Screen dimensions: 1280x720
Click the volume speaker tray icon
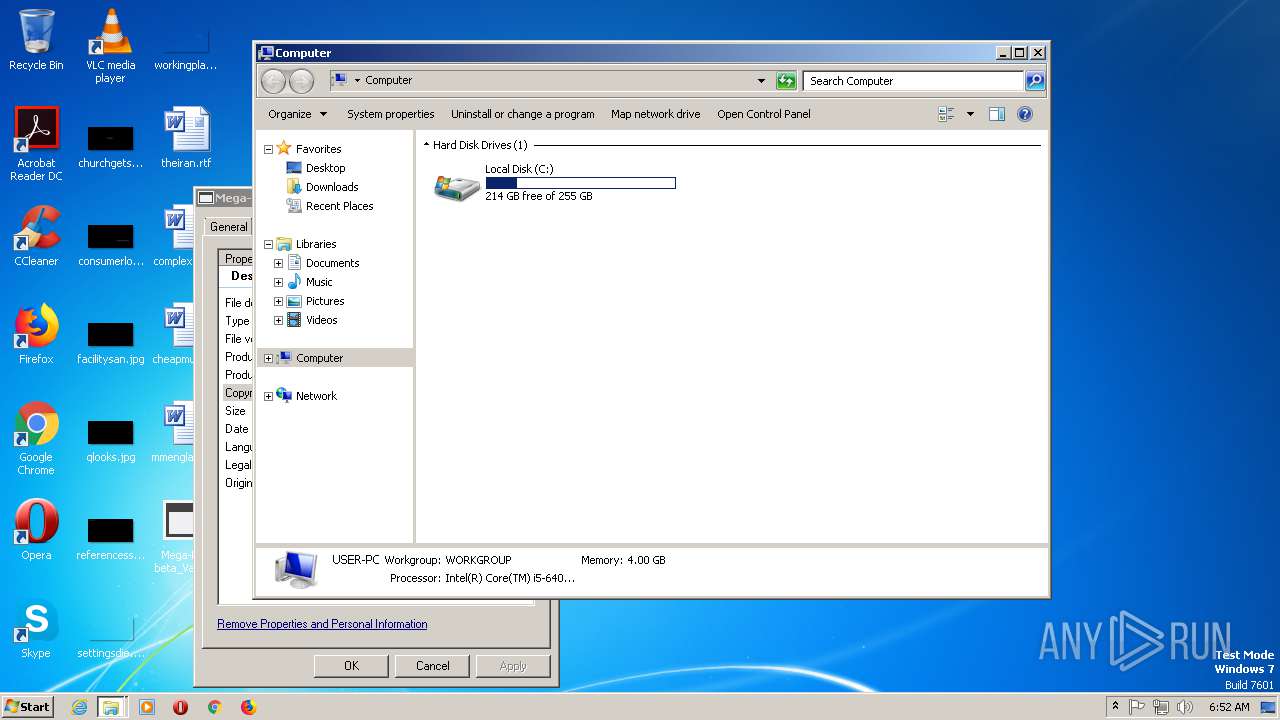tap(1185, 707)
